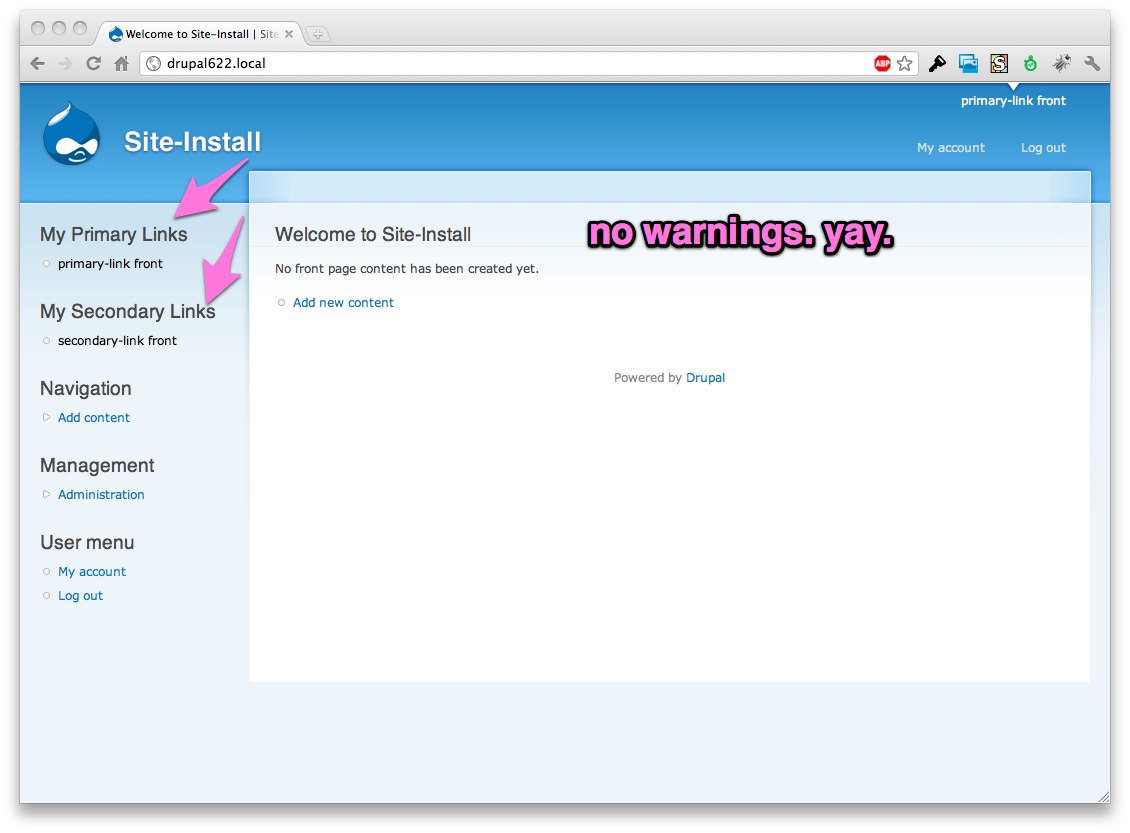This screenshot has width=1130, height=833.
Task: Click Add content in the Navigation block
Action: (94, 418)
